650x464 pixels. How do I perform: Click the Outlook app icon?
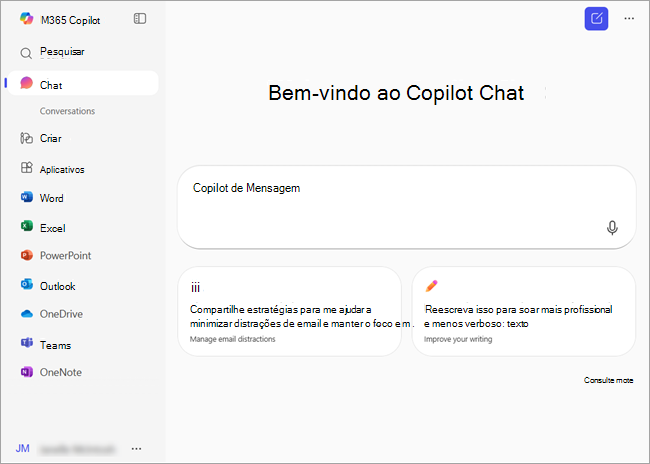pyautogui.click(x=27, y=284)
